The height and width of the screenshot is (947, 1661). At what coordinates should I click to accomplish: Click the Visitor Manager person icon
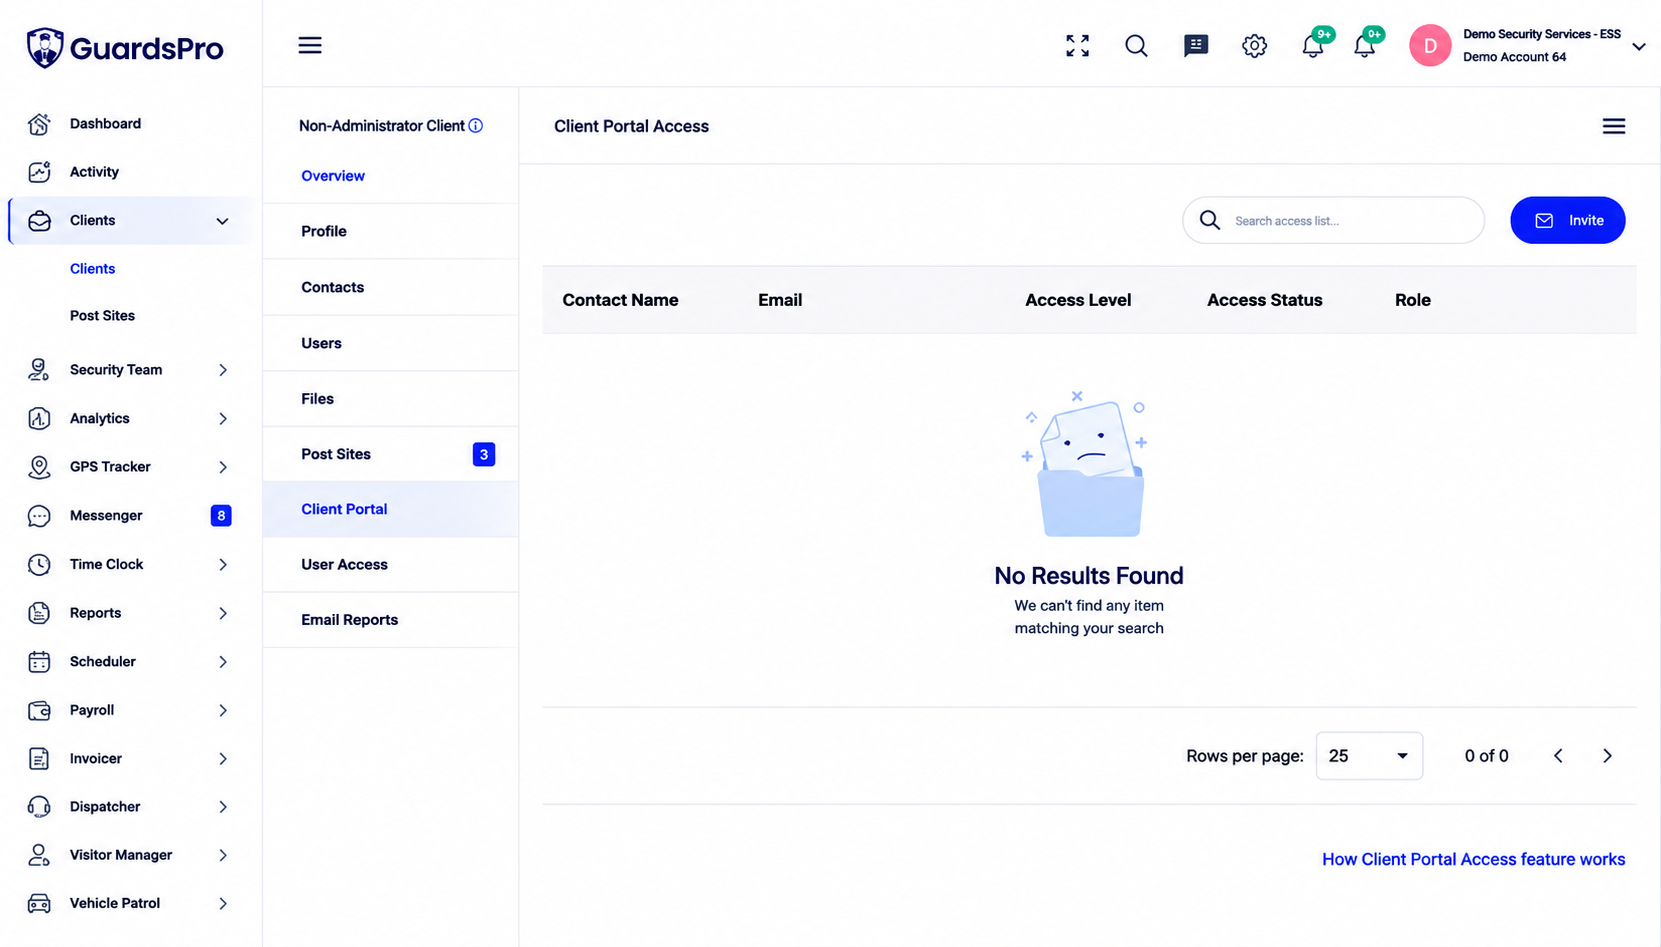click(x=39, y=855)
